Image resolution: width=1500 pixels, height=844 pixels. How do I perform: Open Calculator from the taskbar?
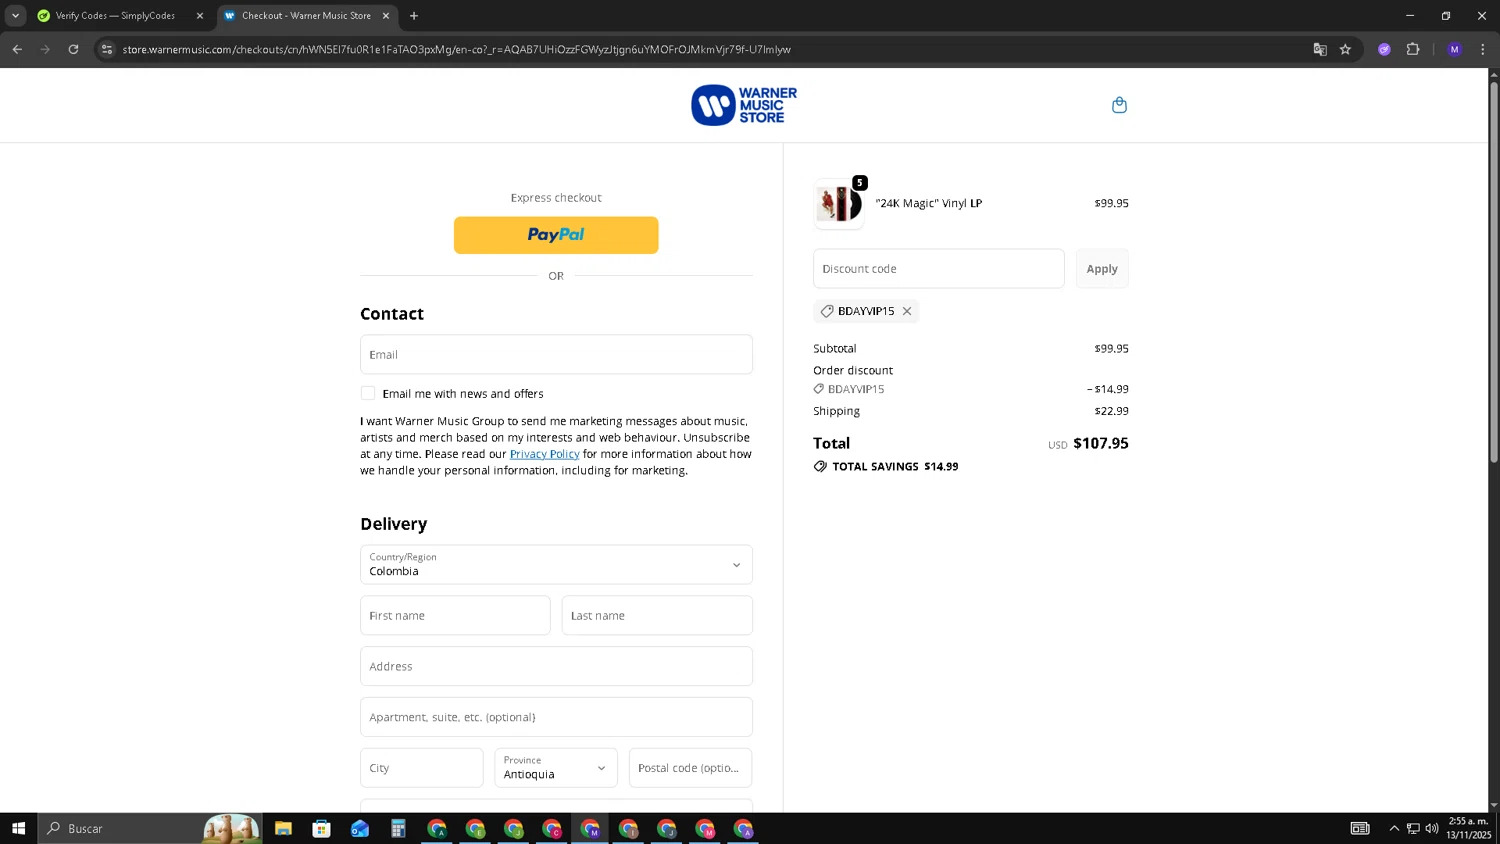point(398,828)
